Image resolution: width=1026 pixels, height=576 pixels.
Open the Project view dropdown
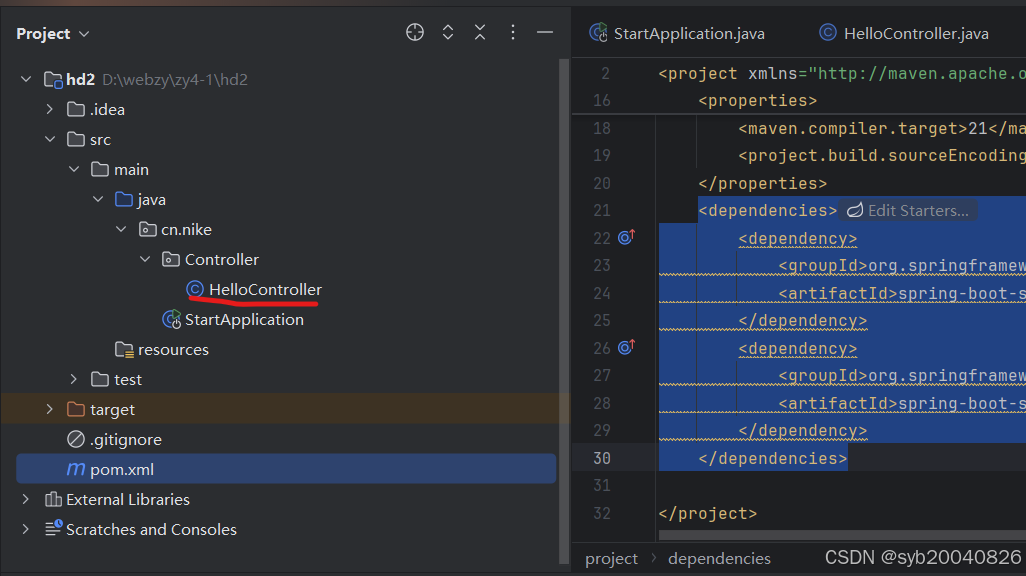coord(52,33)
